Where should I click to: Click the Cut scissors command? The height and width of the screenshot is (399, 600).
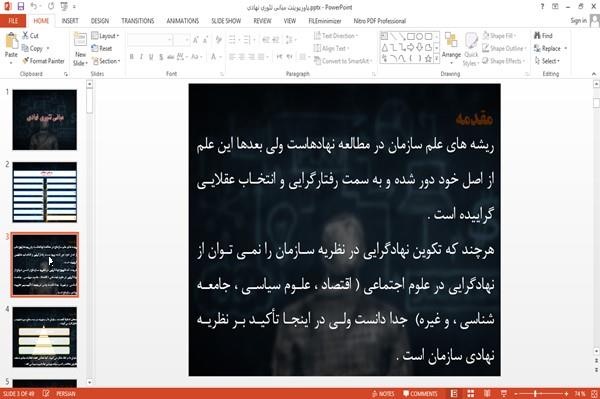coord(30,36)
